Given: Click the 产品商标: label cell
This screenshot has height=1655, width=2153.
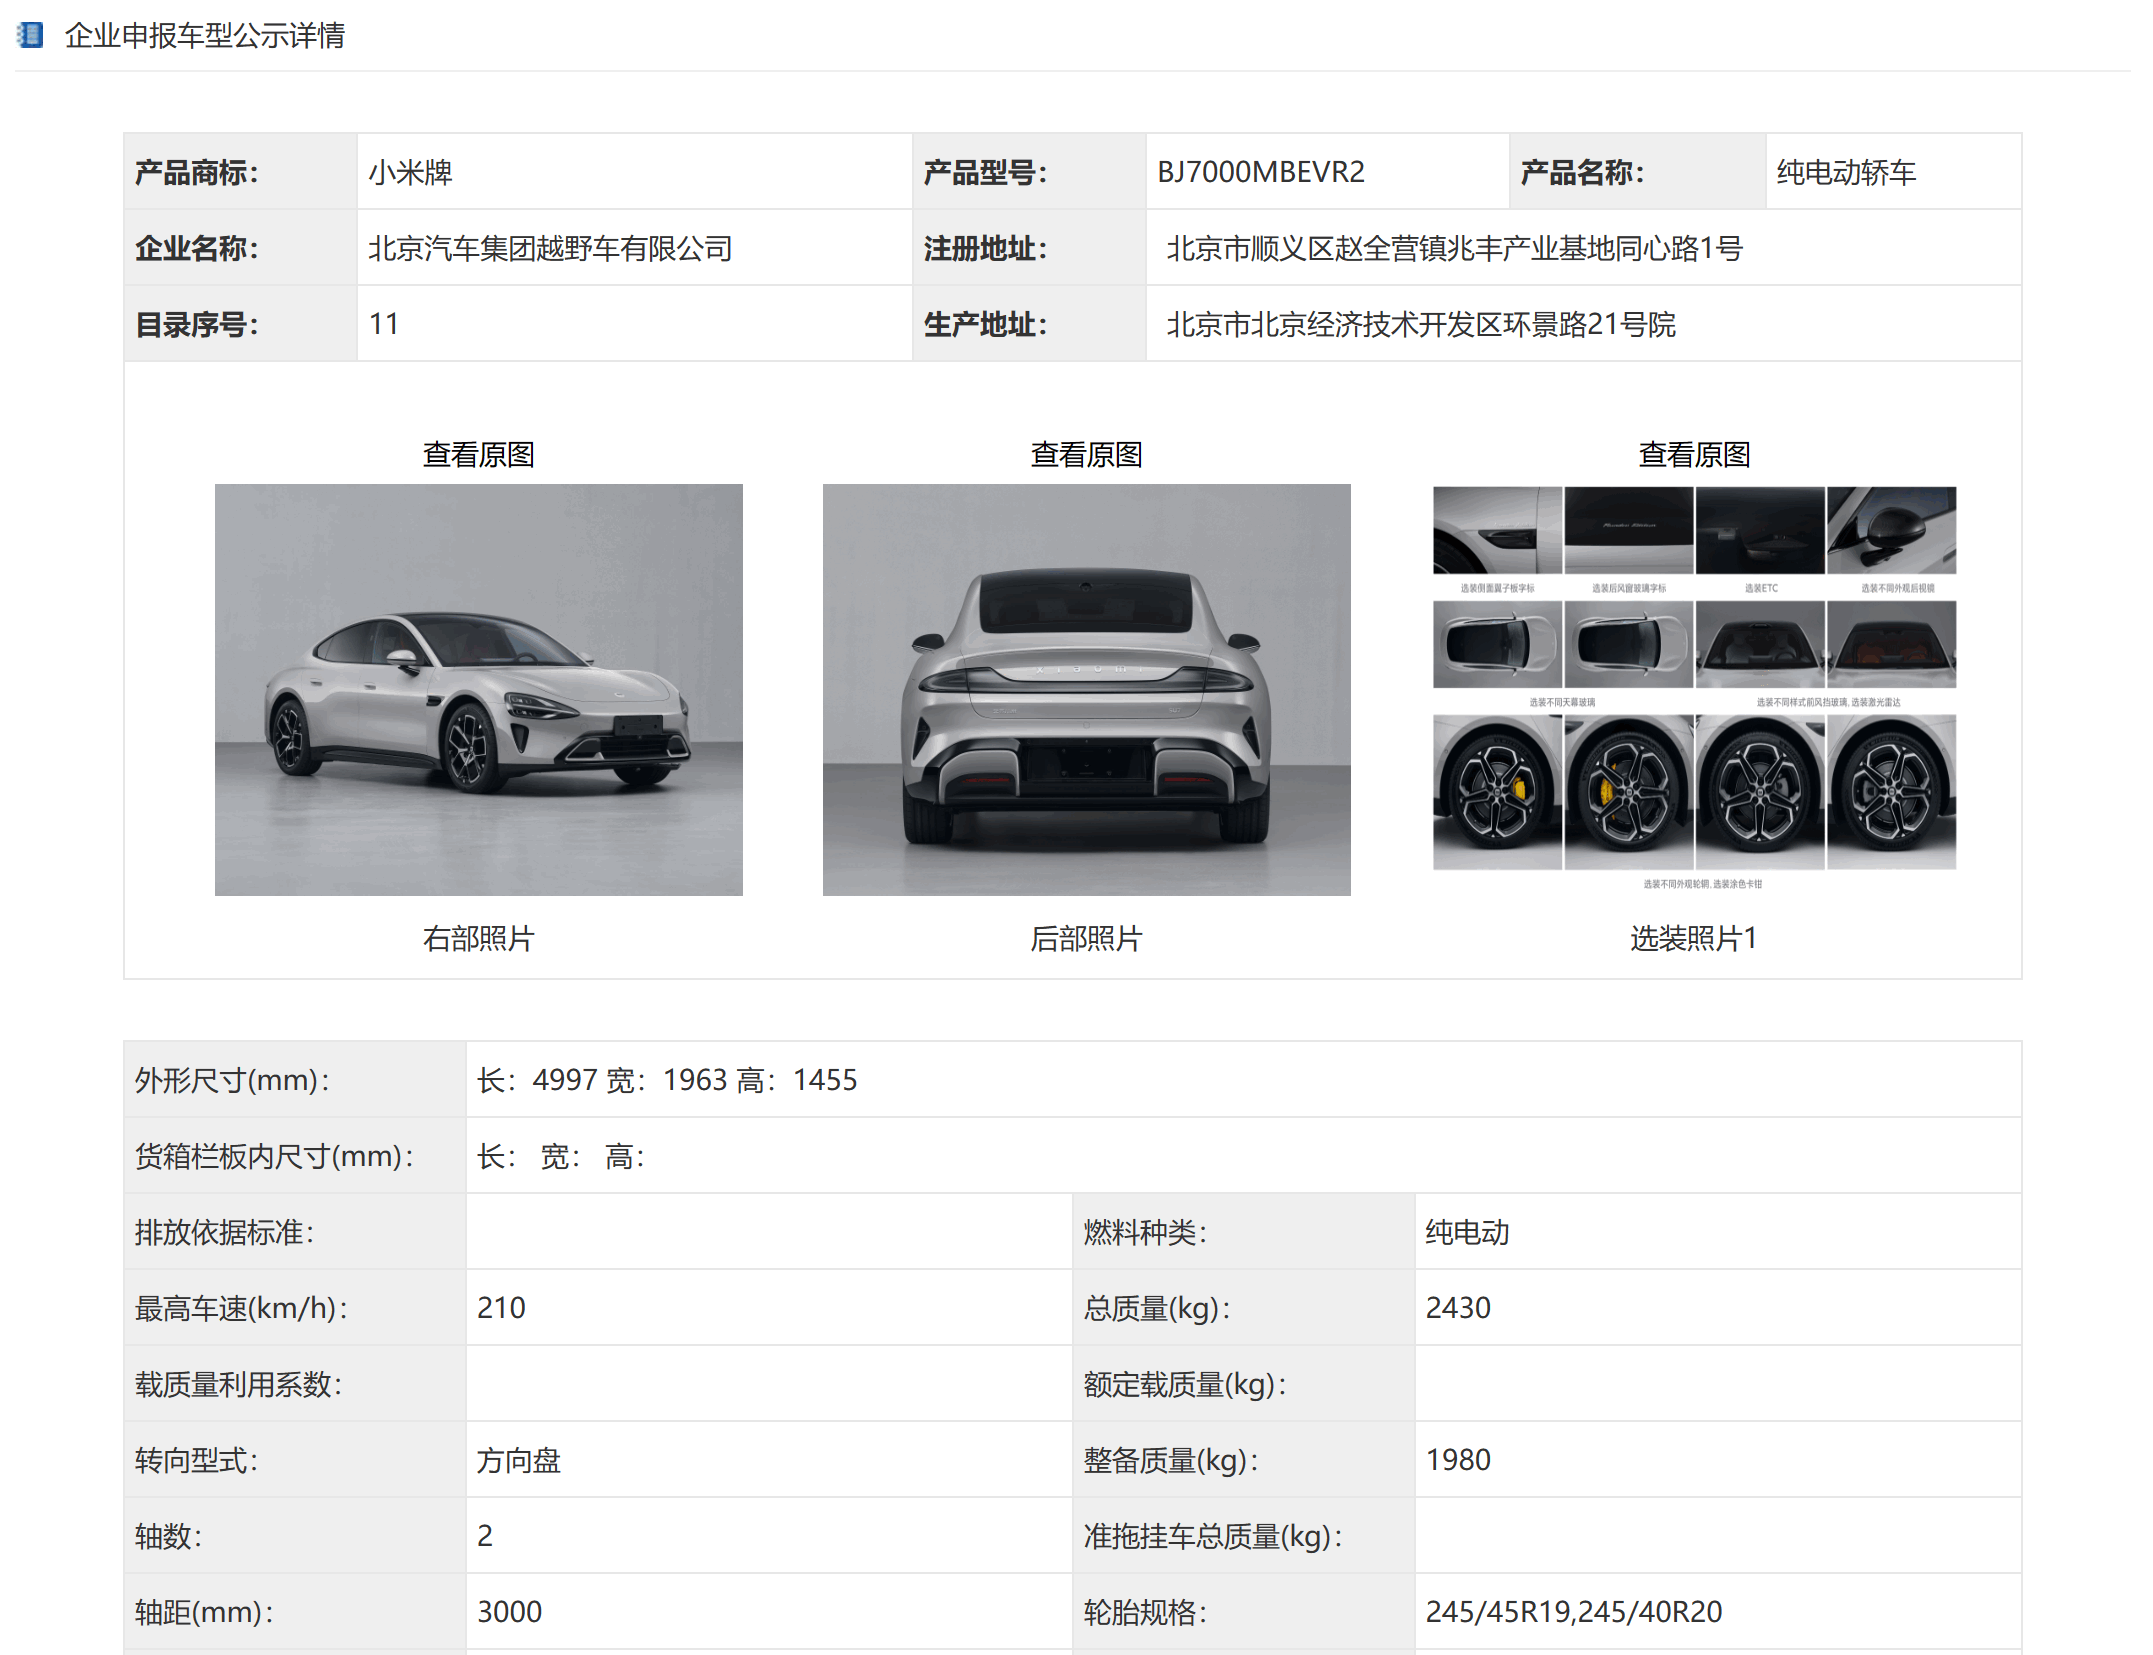Looking at the screenshot, I should click(240, 172).
